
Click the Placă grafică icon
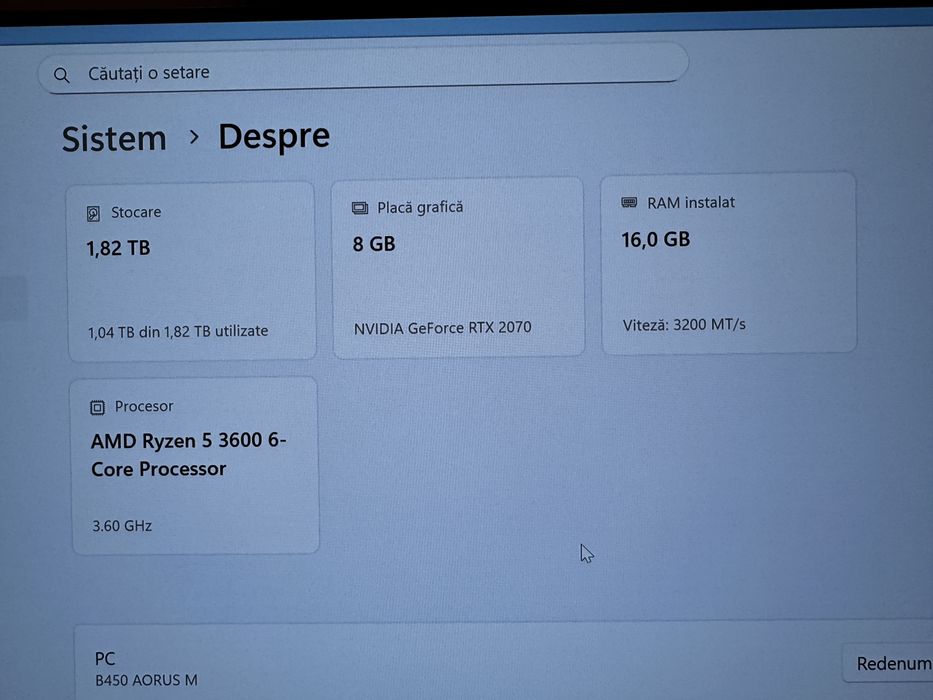click(x=359, y=208)
